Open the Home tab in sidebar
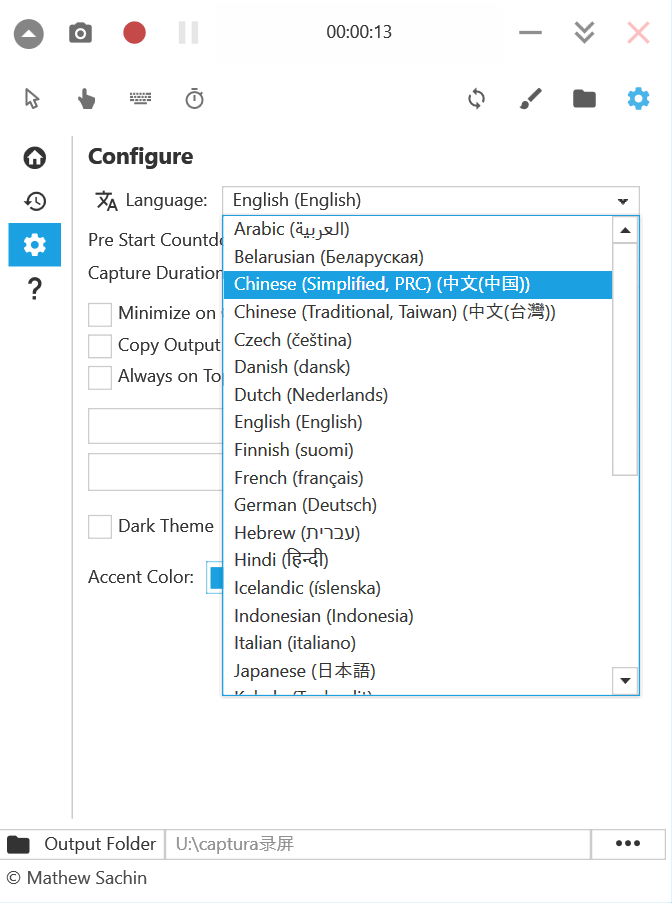 point(35,157)
